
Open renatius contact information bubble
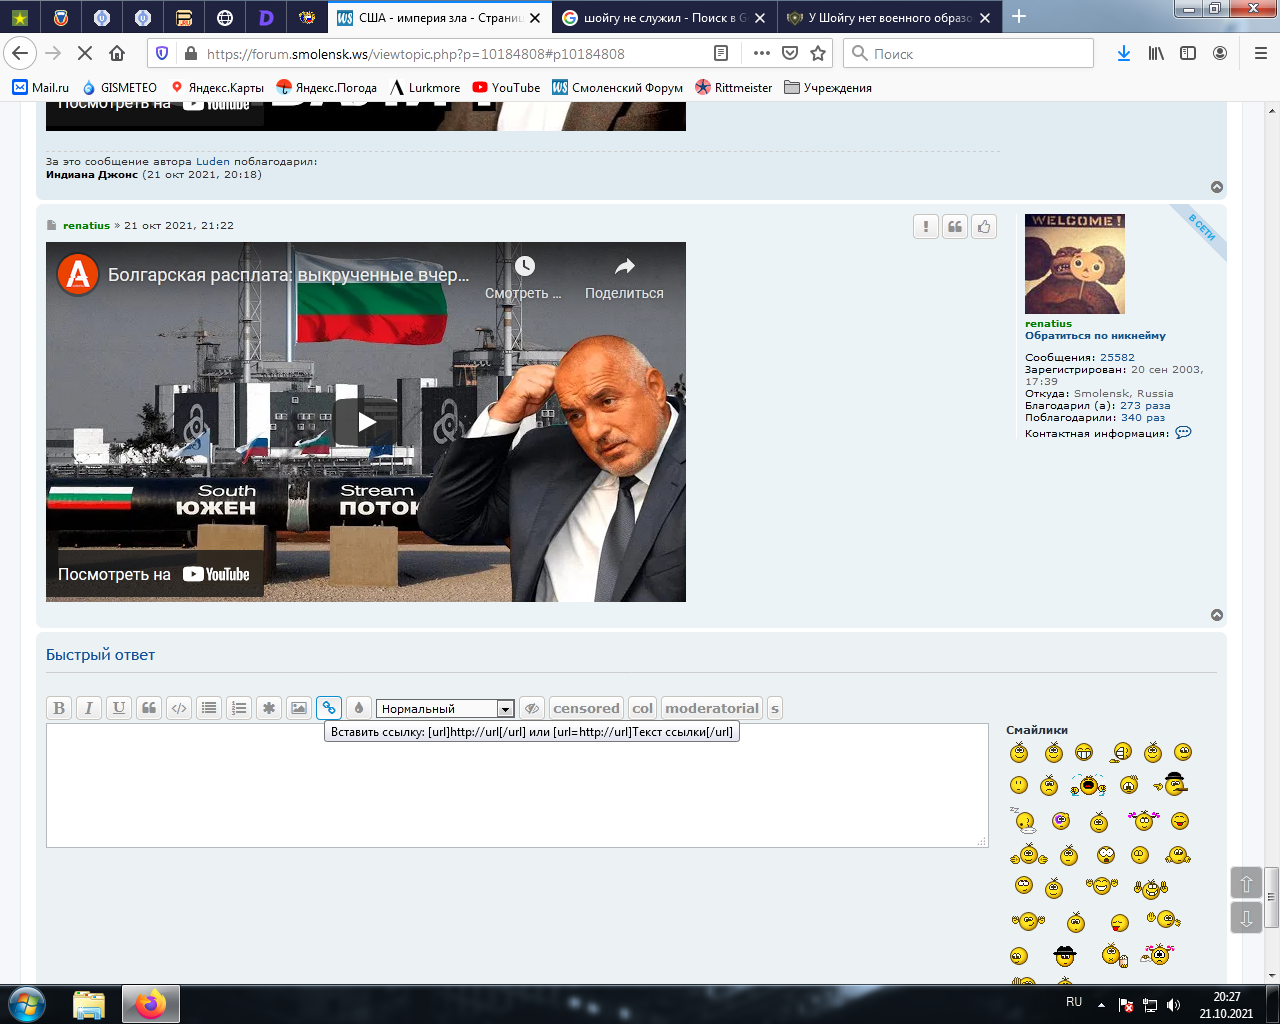[x=1183, y=433]
